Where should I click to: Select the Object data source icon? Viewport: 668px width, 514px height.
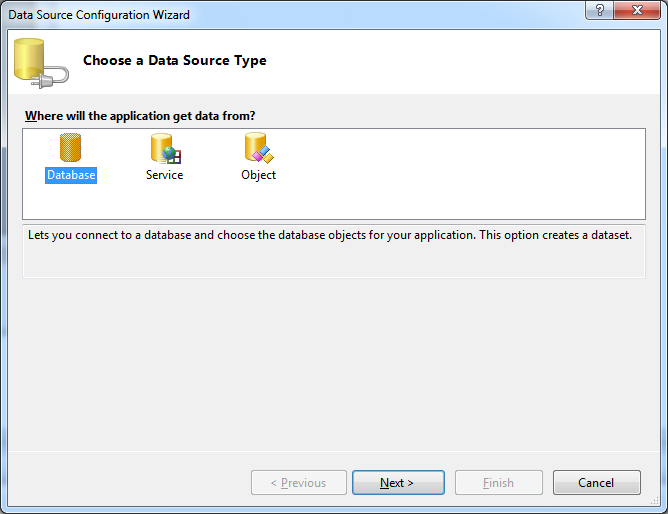point(259,148)
